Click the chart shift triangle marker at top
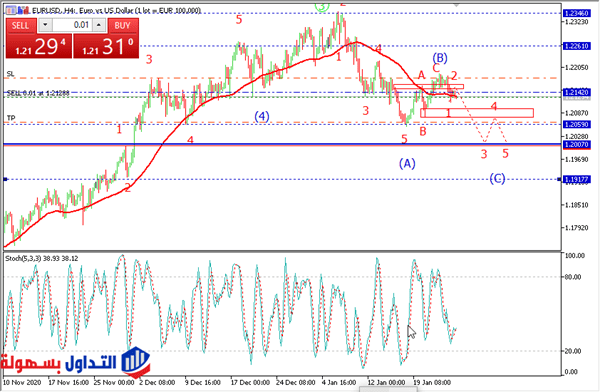Viewport: 600px width, 392px height. 456,5
